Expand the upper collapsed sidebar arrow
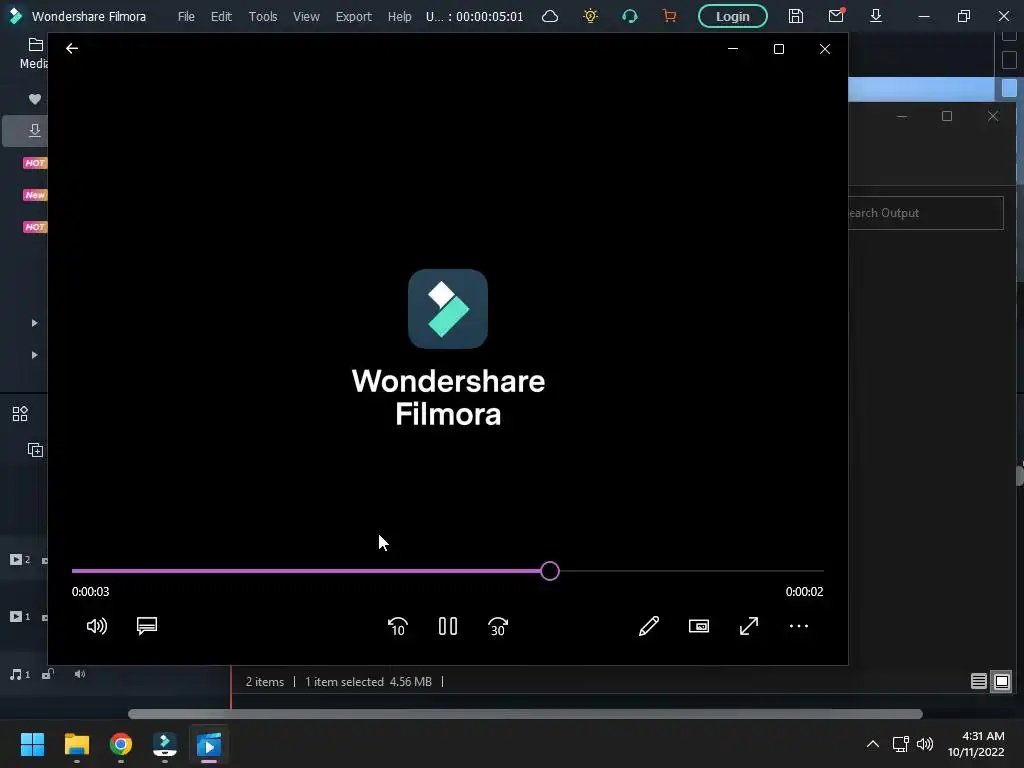Viewport: 1024px width, 768px height. [35, 323]
